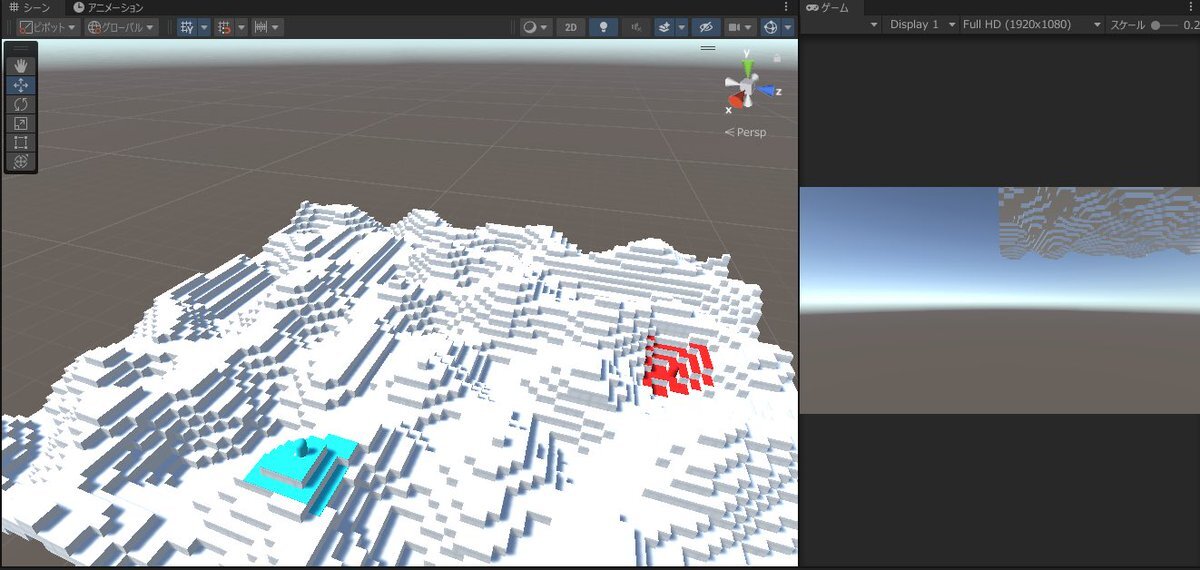Select the Hand view tool

pyautogui.click(x=21, y=66)
